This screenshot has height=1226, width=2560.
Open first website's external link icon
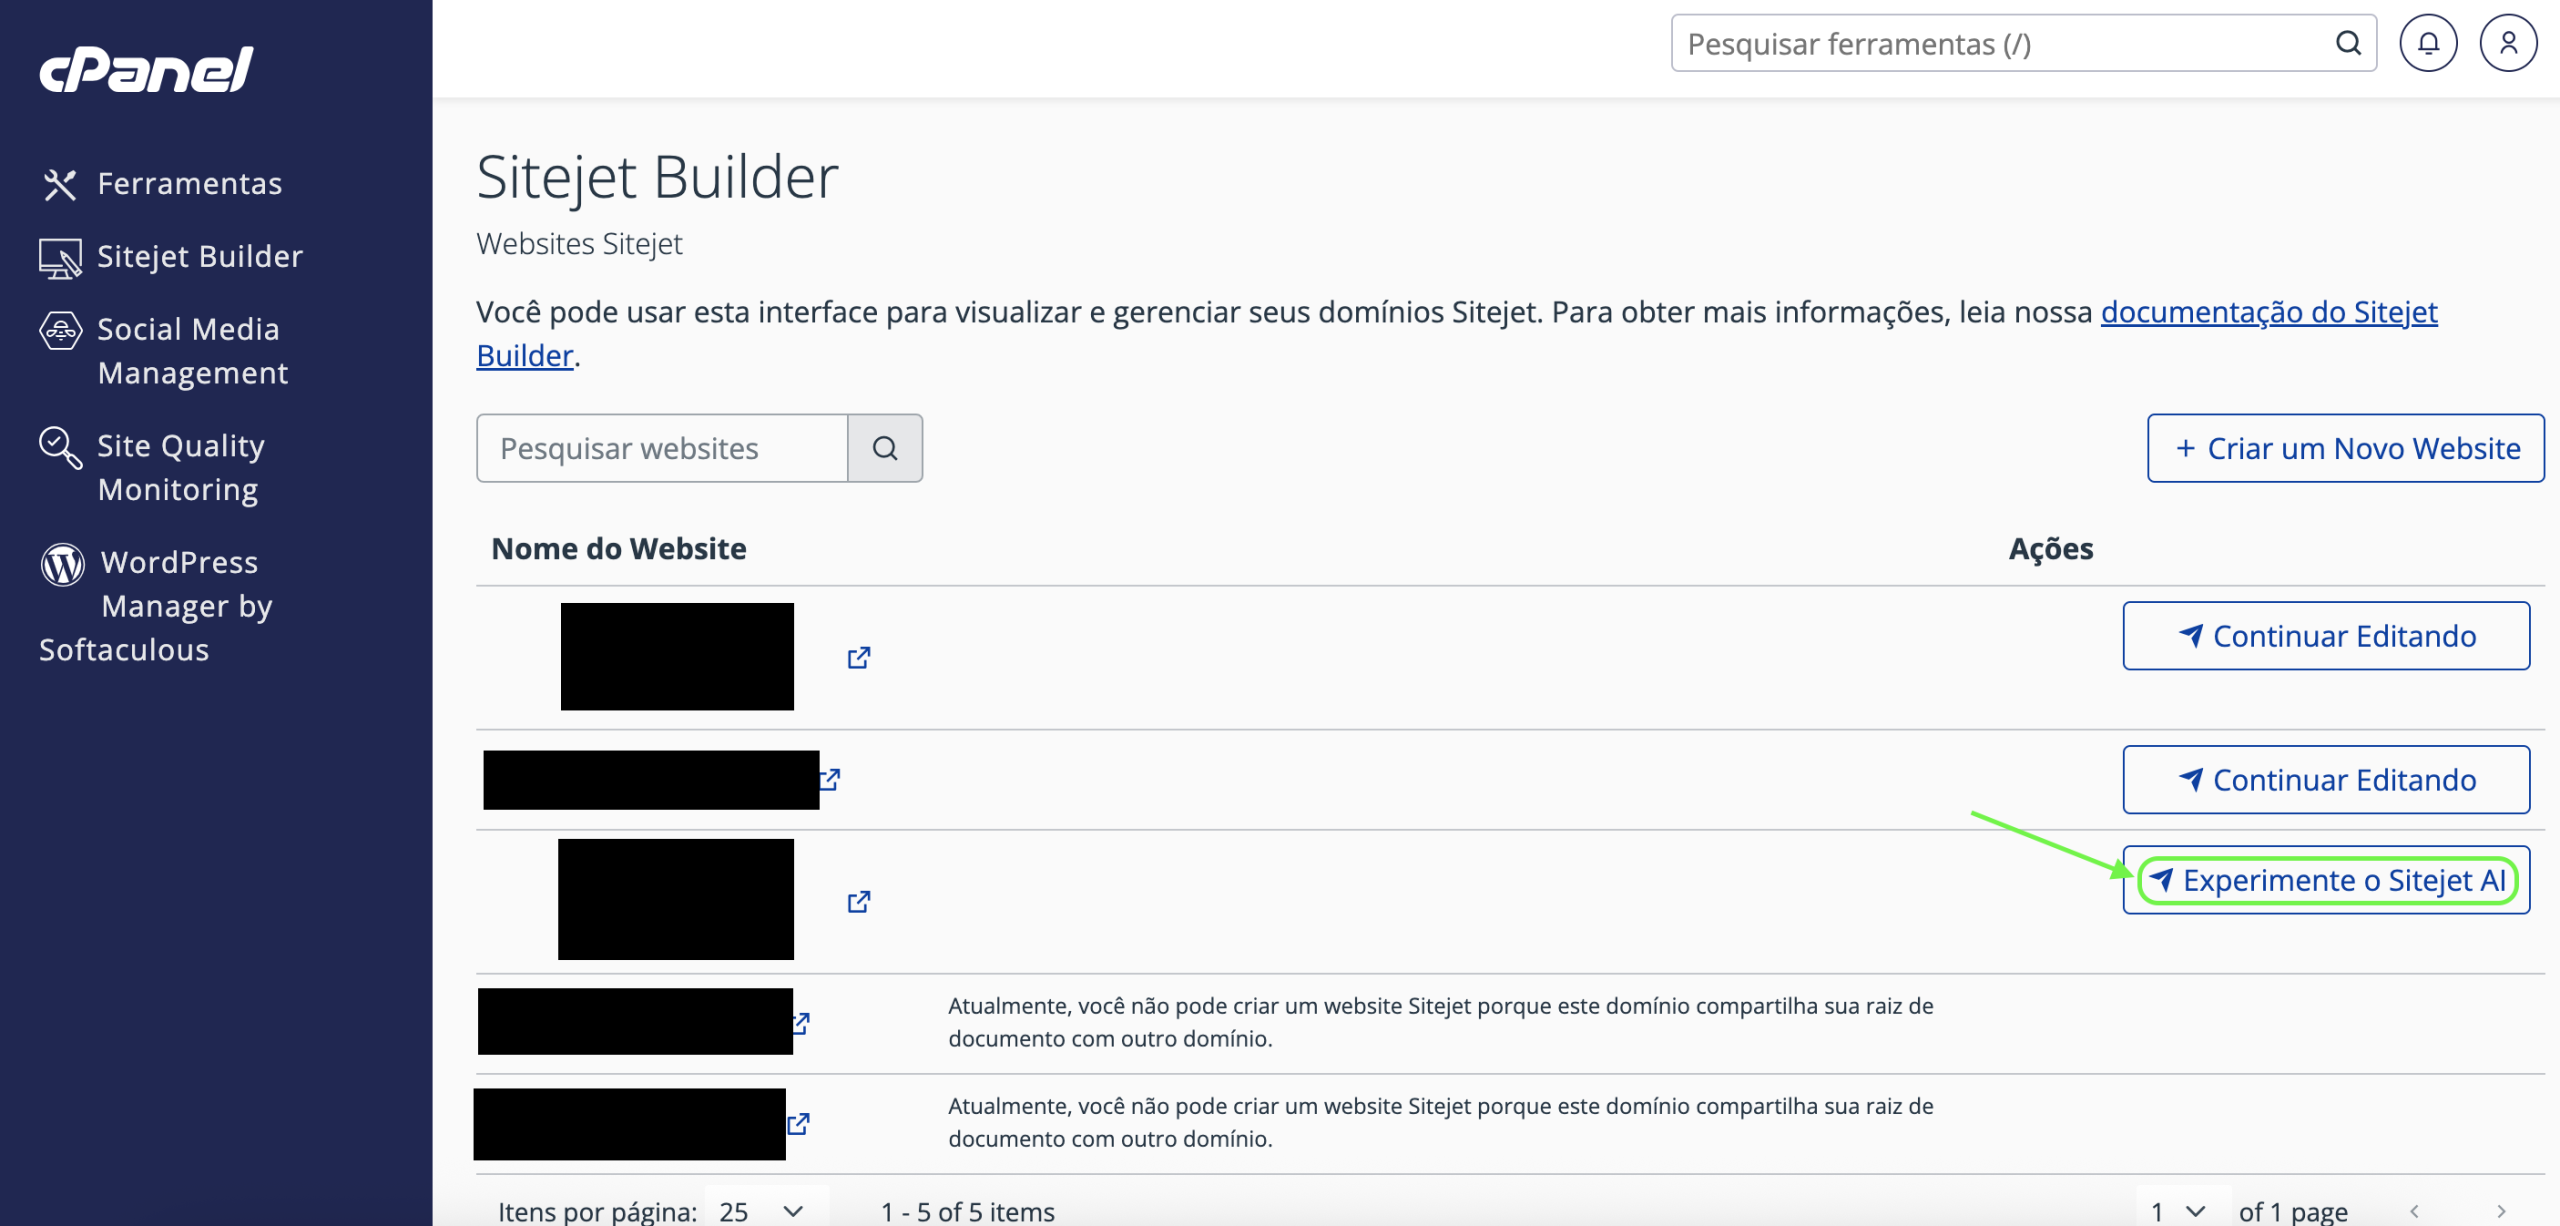[x=858, y=657]
